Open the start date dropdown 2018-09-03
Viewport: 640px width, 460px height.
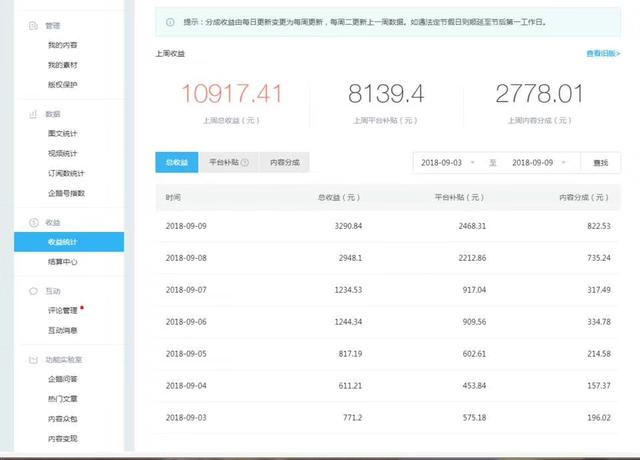[450, 162]
